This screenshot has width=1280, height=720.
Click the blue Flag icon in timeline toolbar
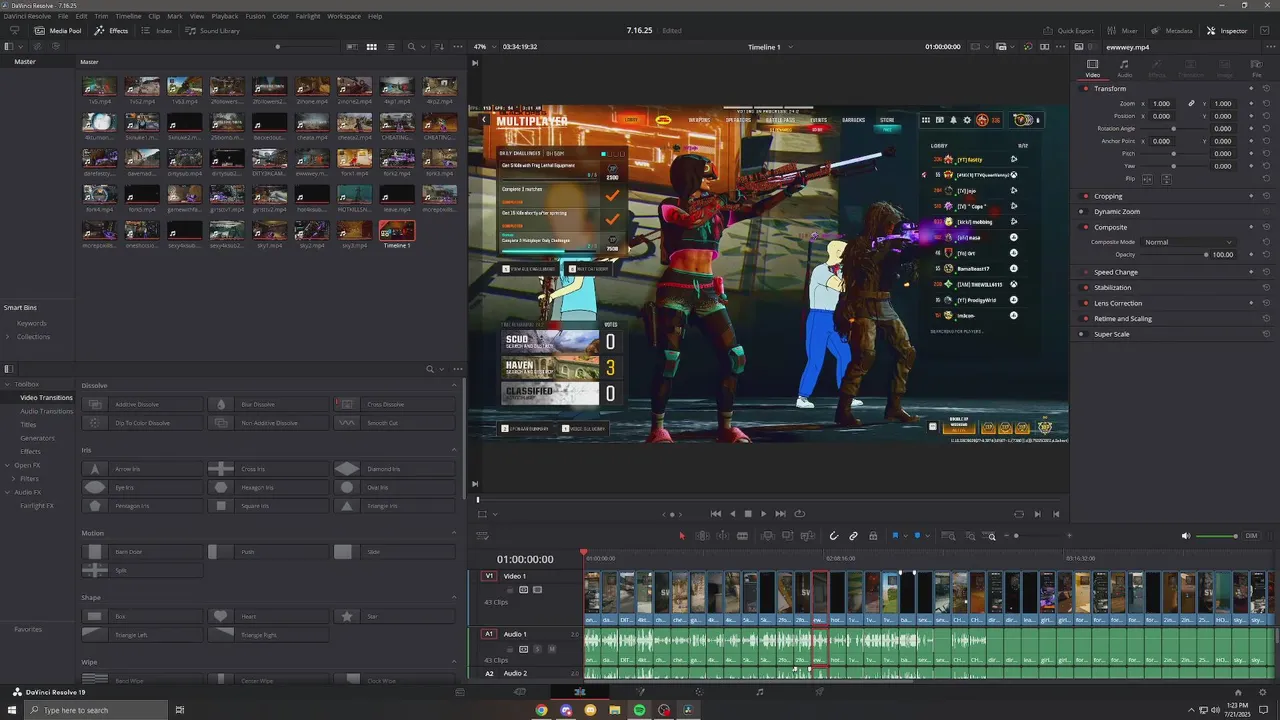[x=895, y=536]
